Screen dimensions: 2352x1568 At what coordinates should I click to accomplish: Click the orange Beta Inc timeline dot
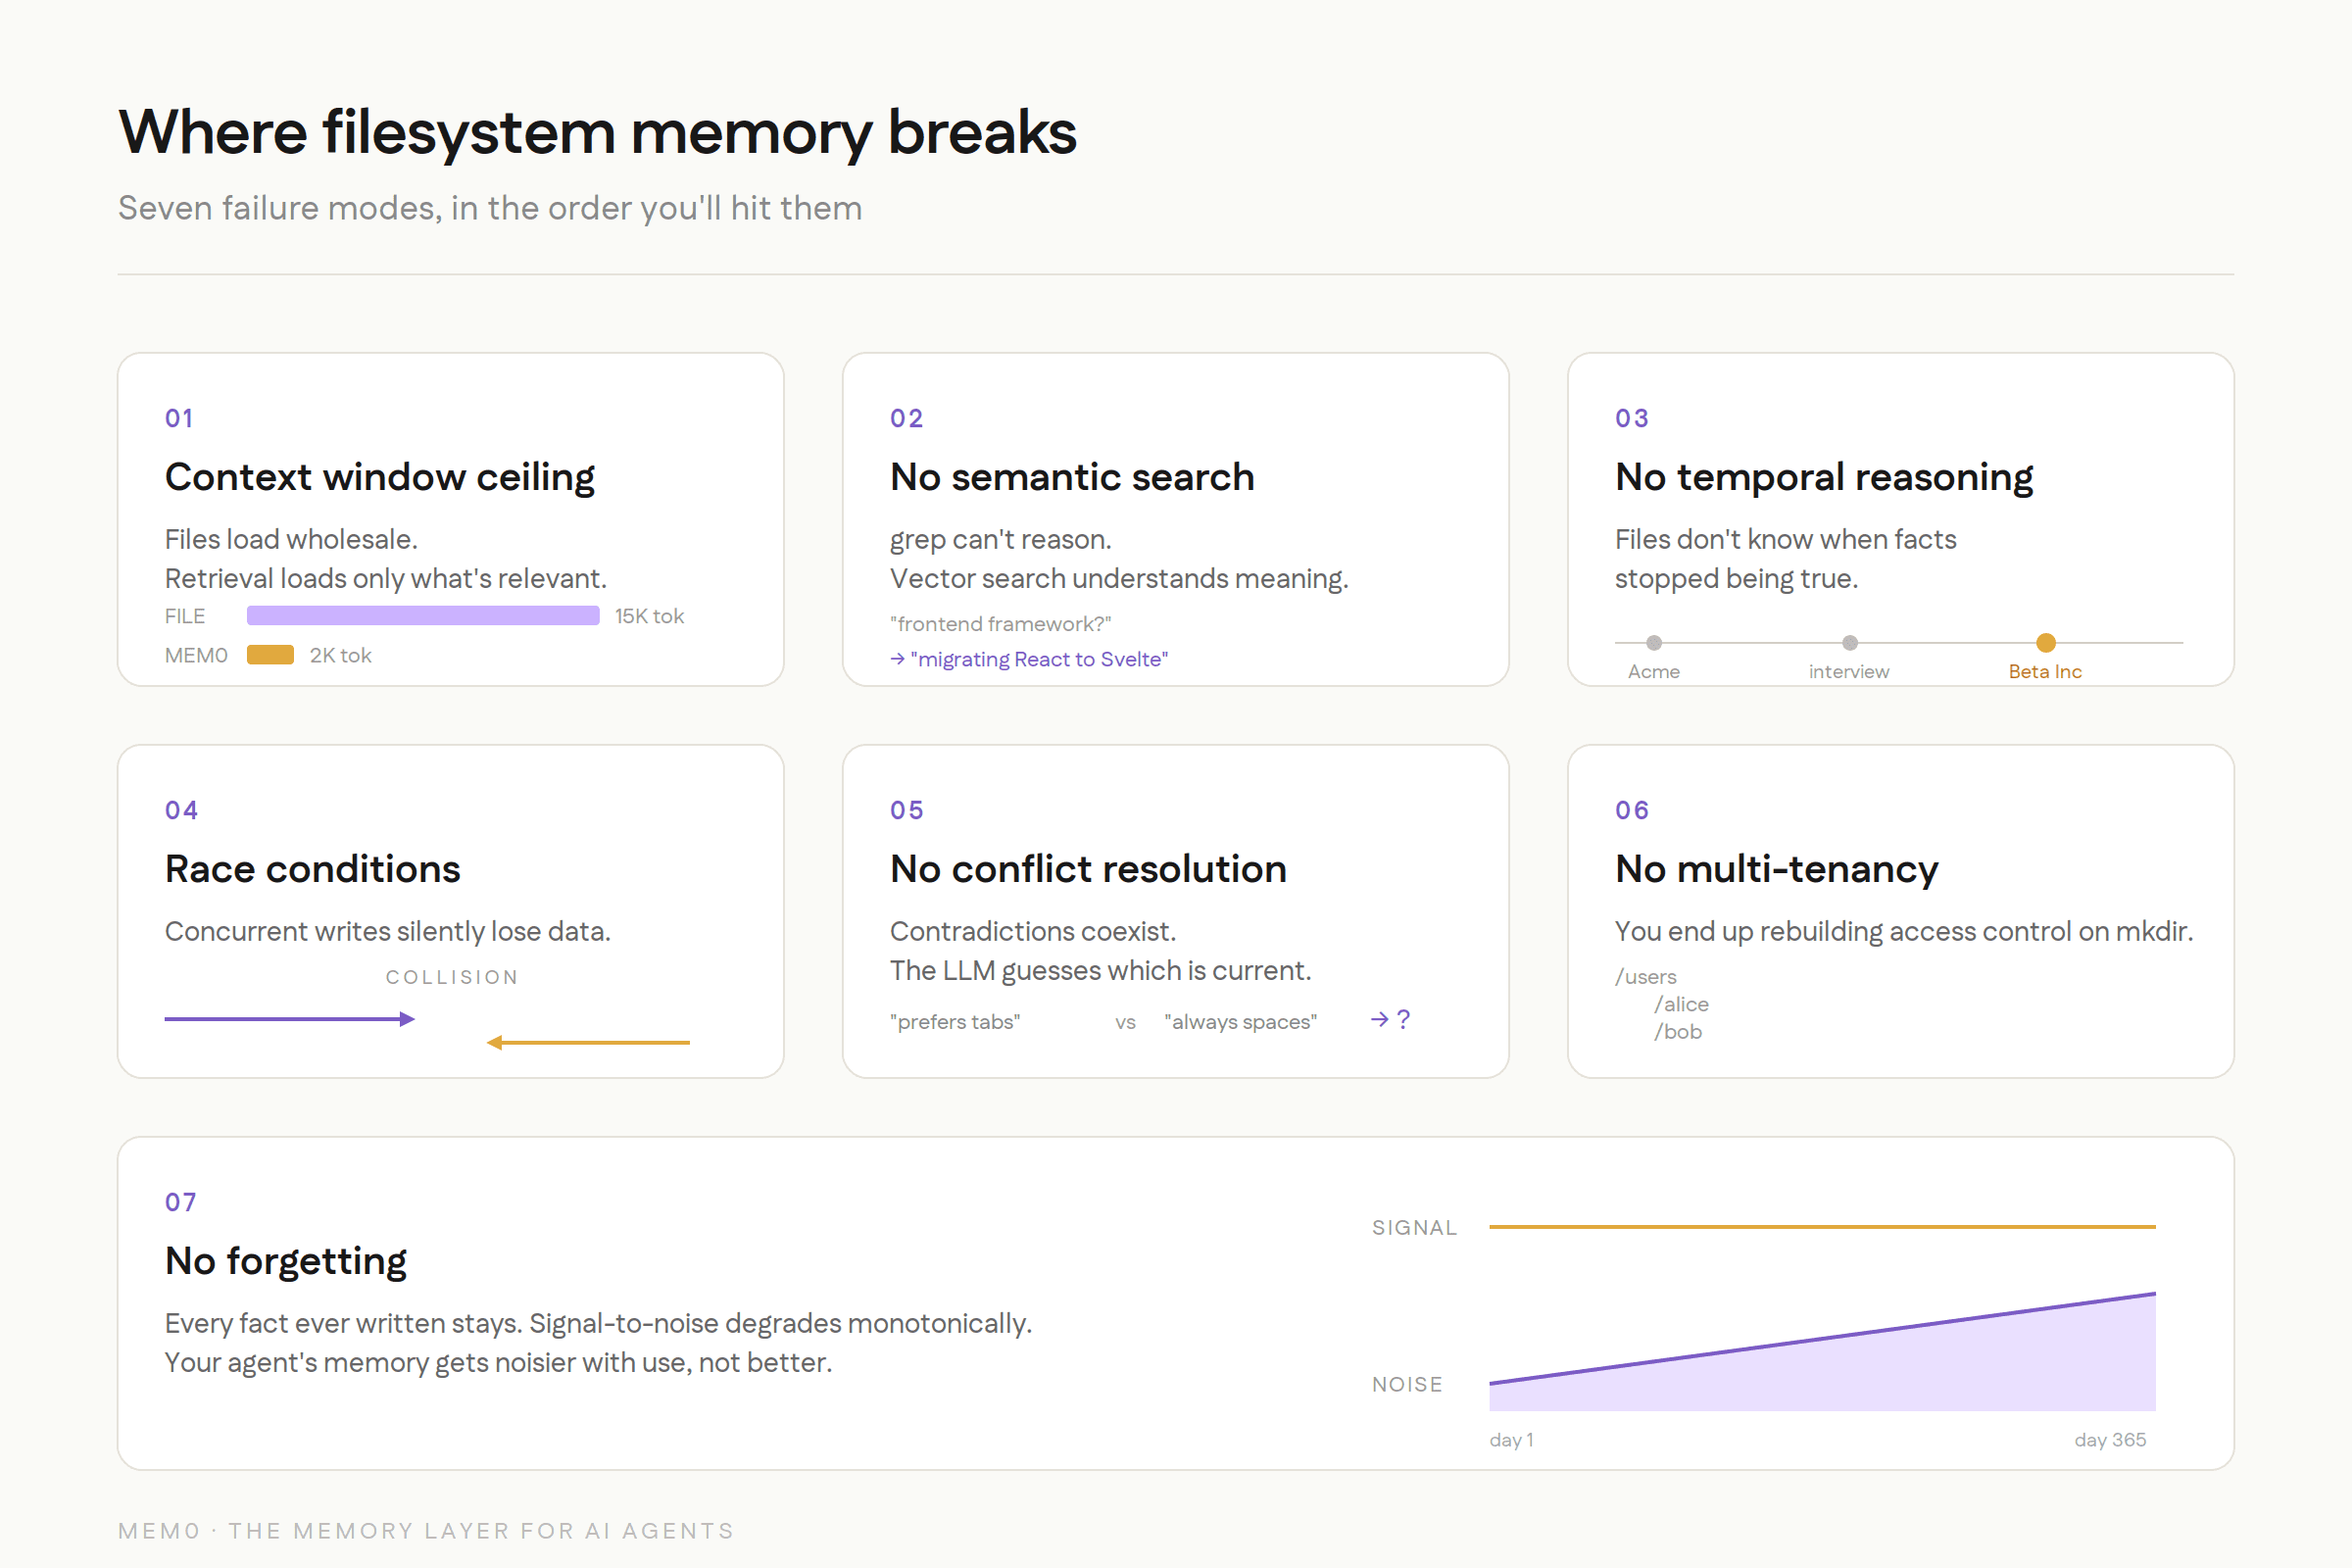tap(2045, 643)
